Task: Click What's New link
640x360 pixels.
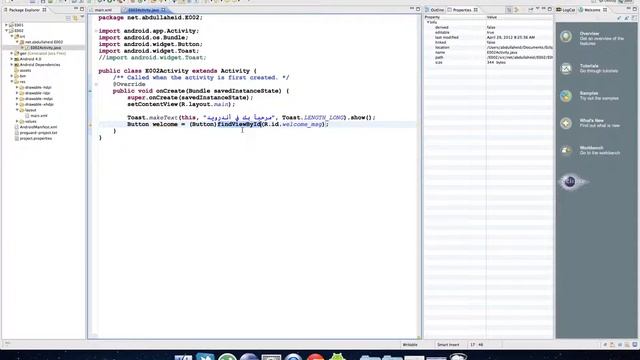Action: 591,120
